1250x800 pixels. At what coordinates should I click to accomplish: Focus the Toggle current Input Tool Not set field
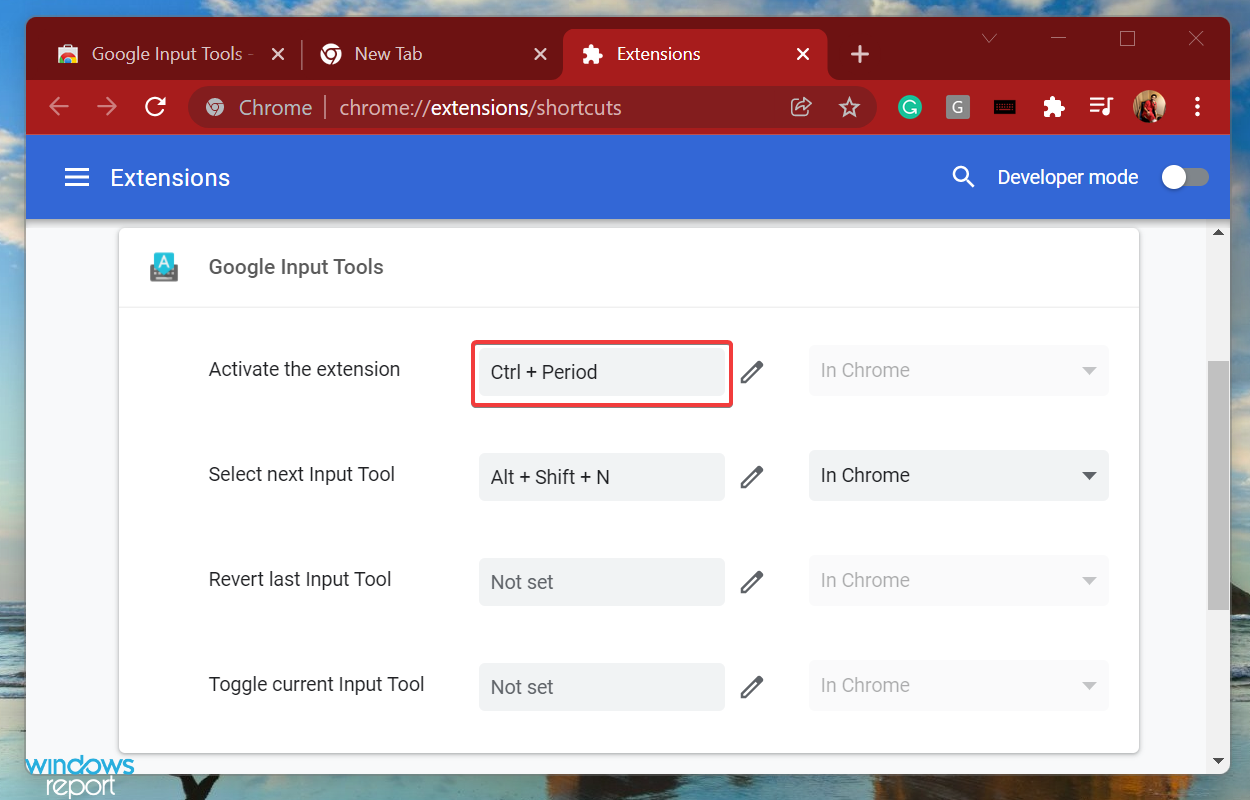click(602, 687)
